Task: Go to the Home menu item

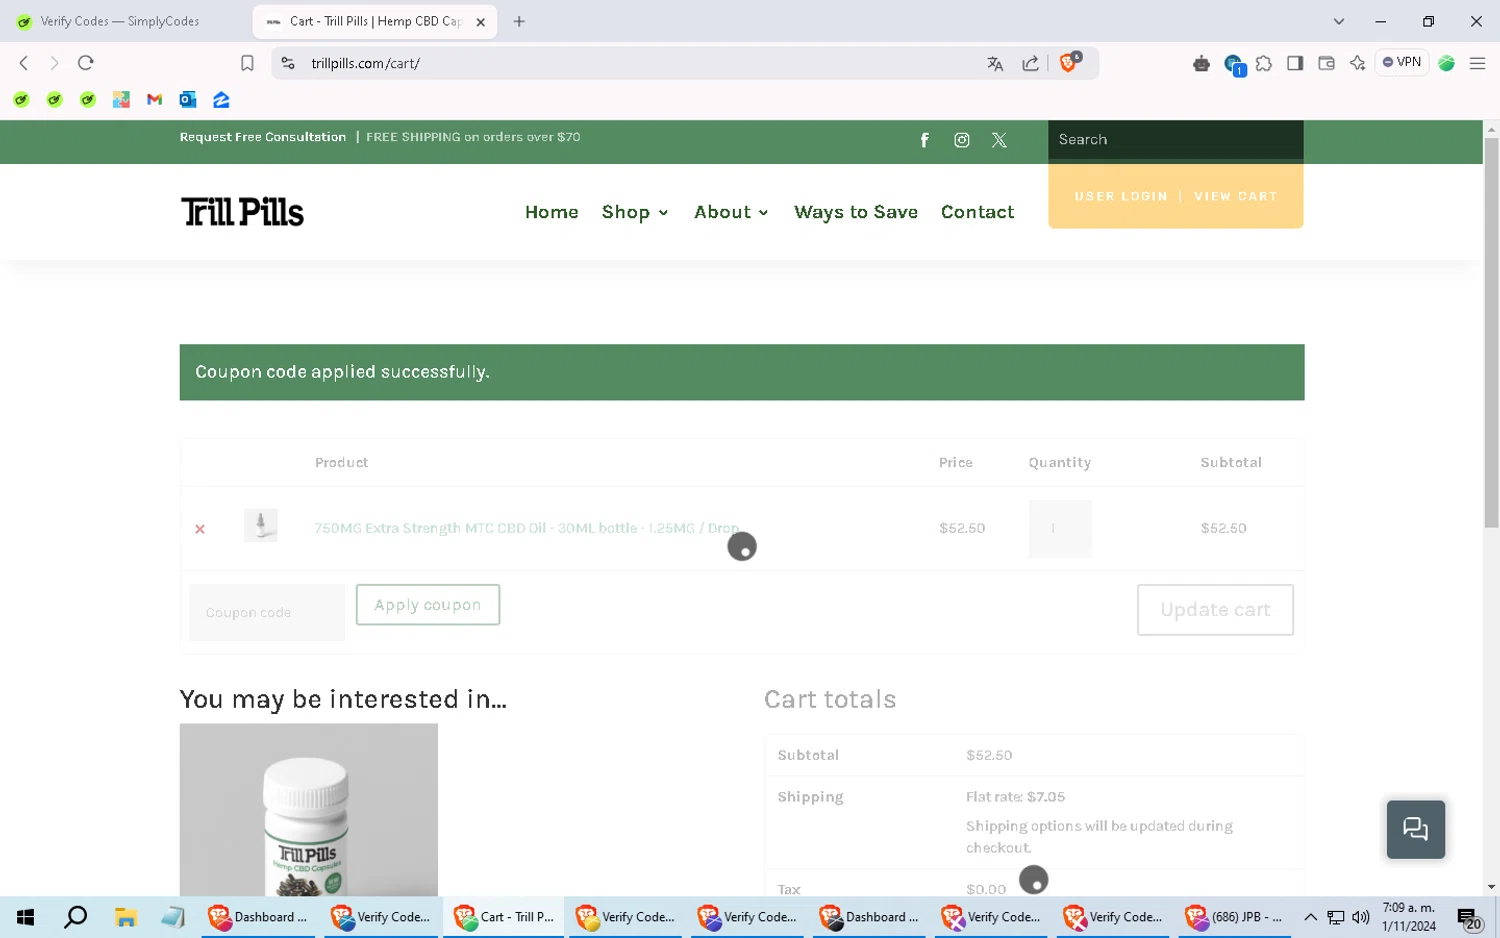Action: click(552, 212)
